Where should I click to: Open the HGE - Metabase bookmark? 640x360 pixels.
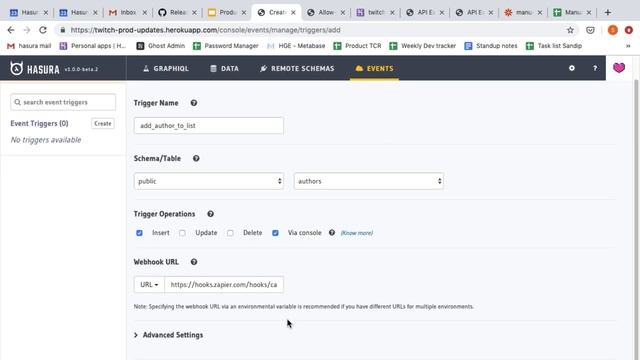click(296, 46)
